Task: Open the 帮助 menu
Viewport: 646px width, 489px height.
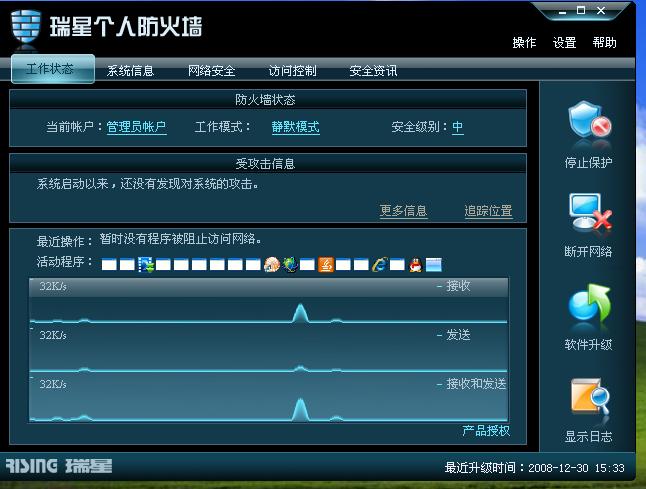Action: [604, 42]
